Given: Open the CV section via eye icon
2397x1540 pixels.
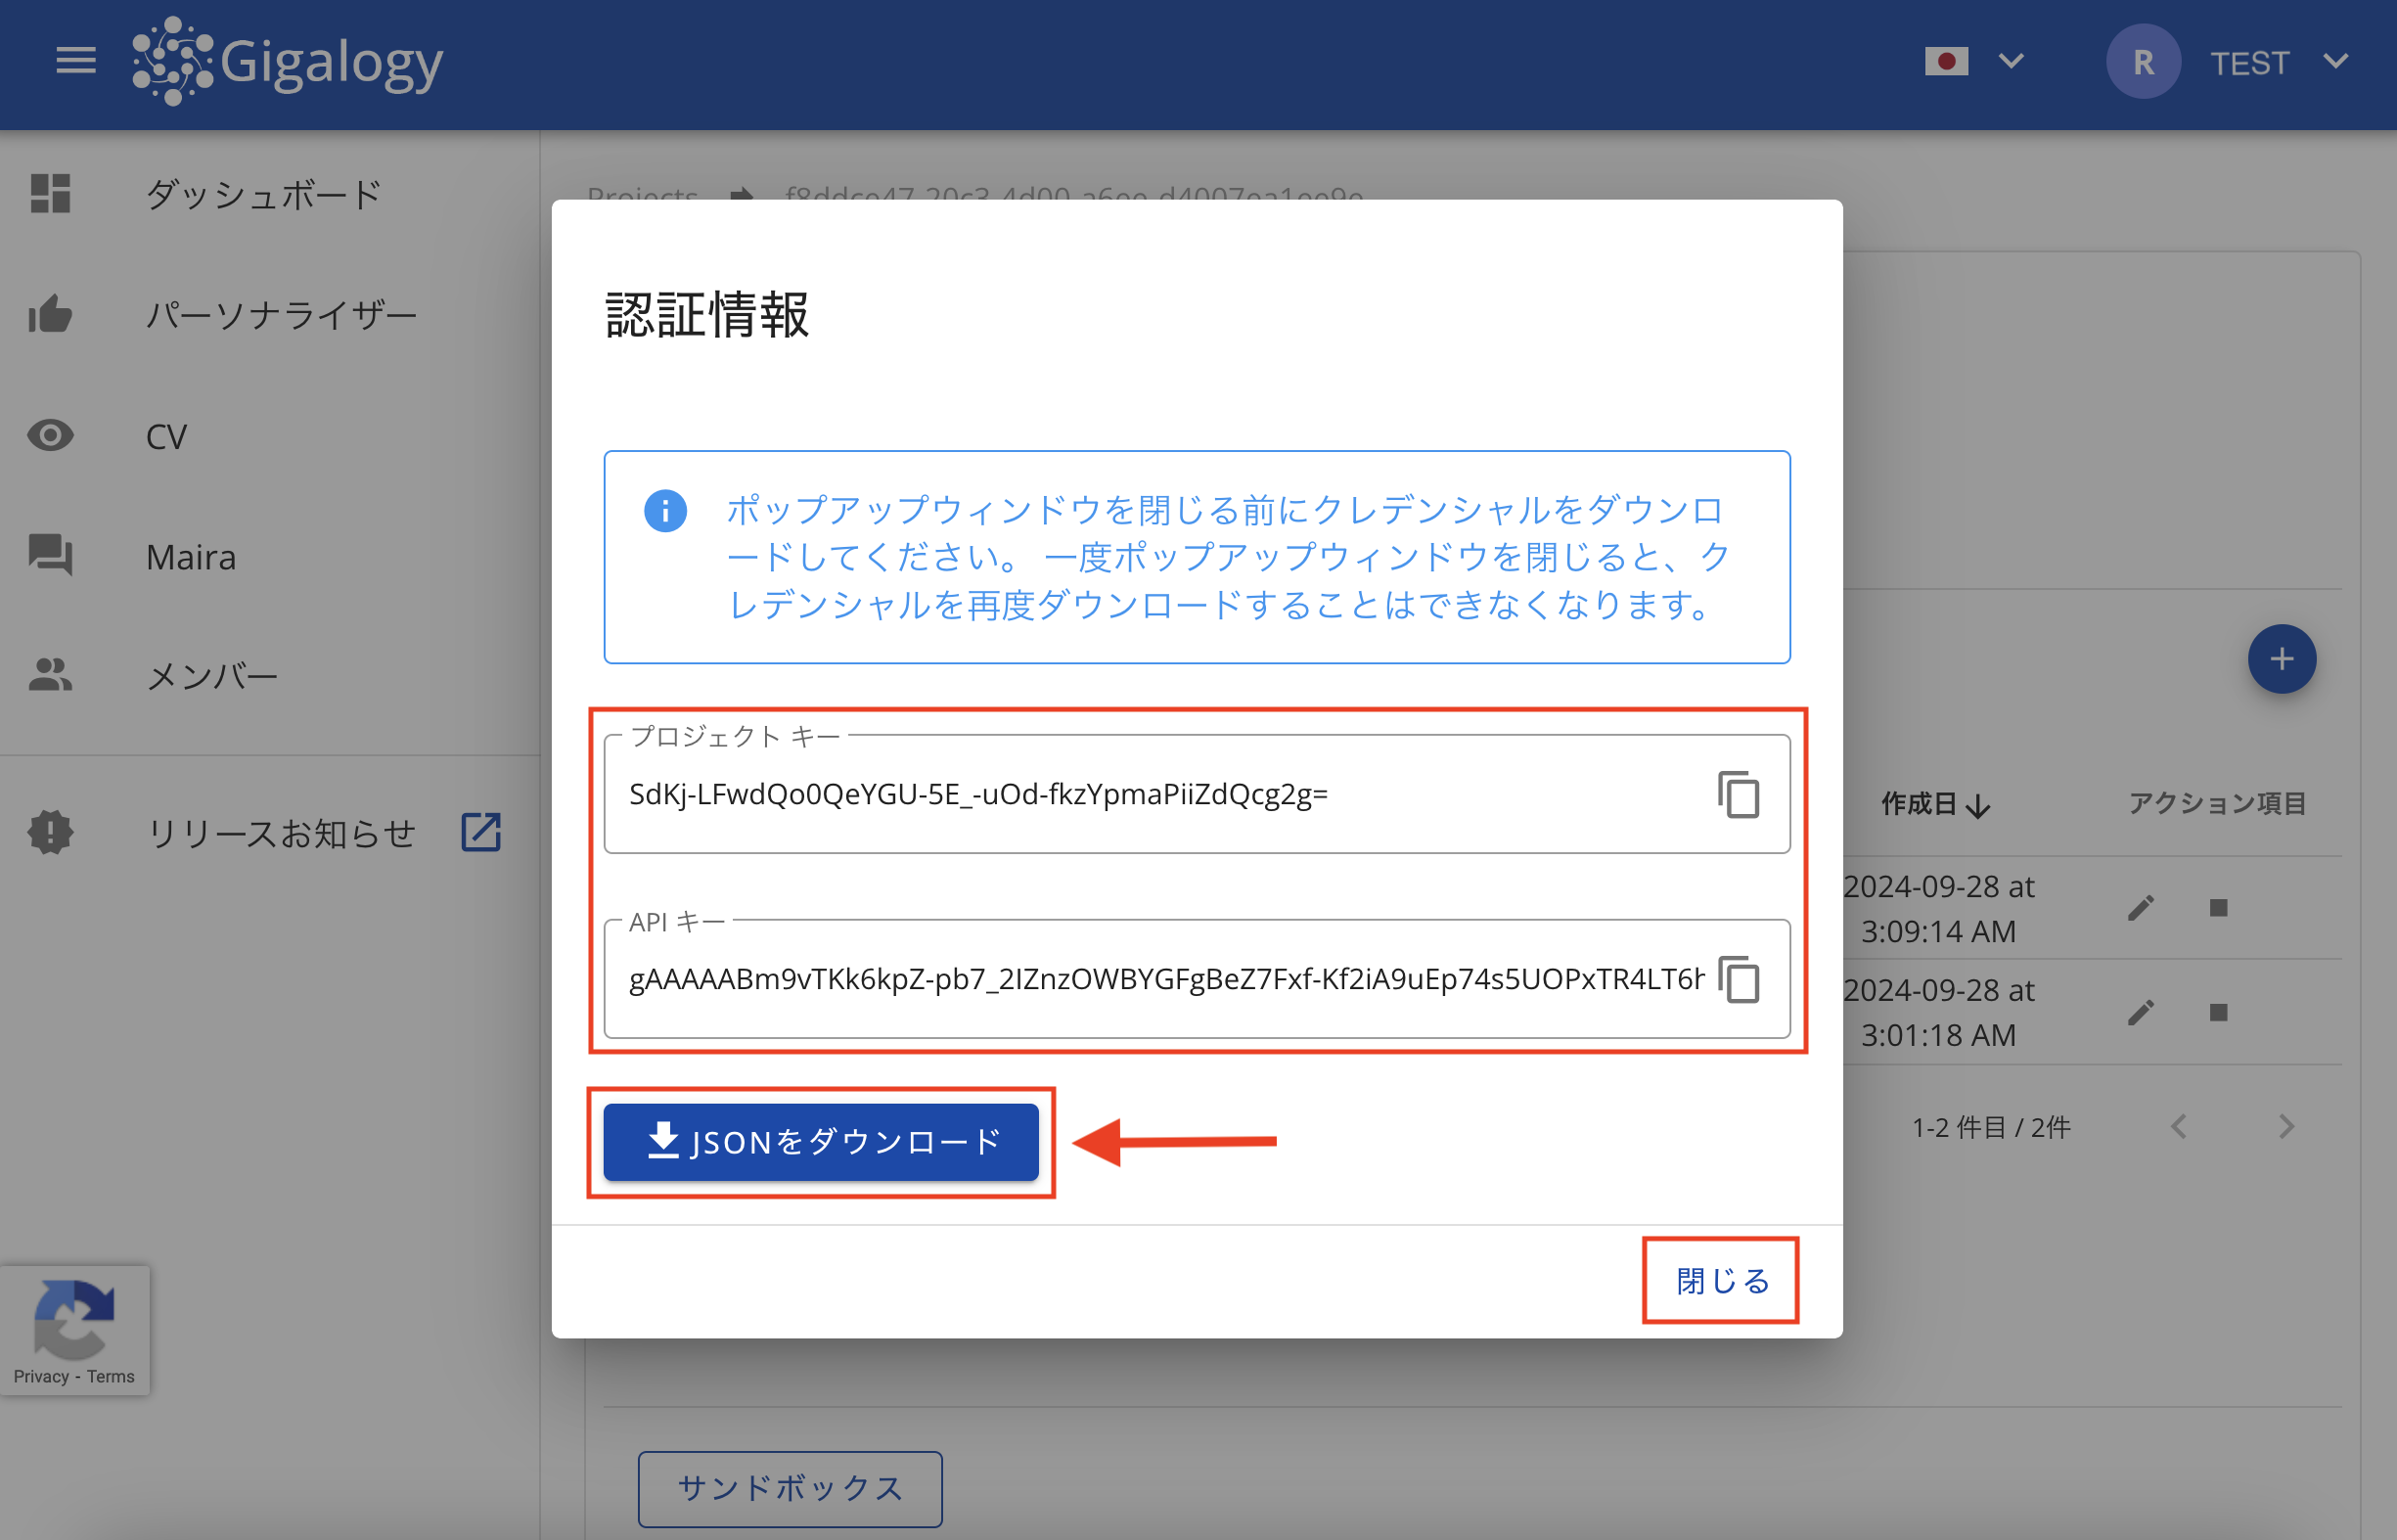Looking at the screenshot, I should (50, 435).
